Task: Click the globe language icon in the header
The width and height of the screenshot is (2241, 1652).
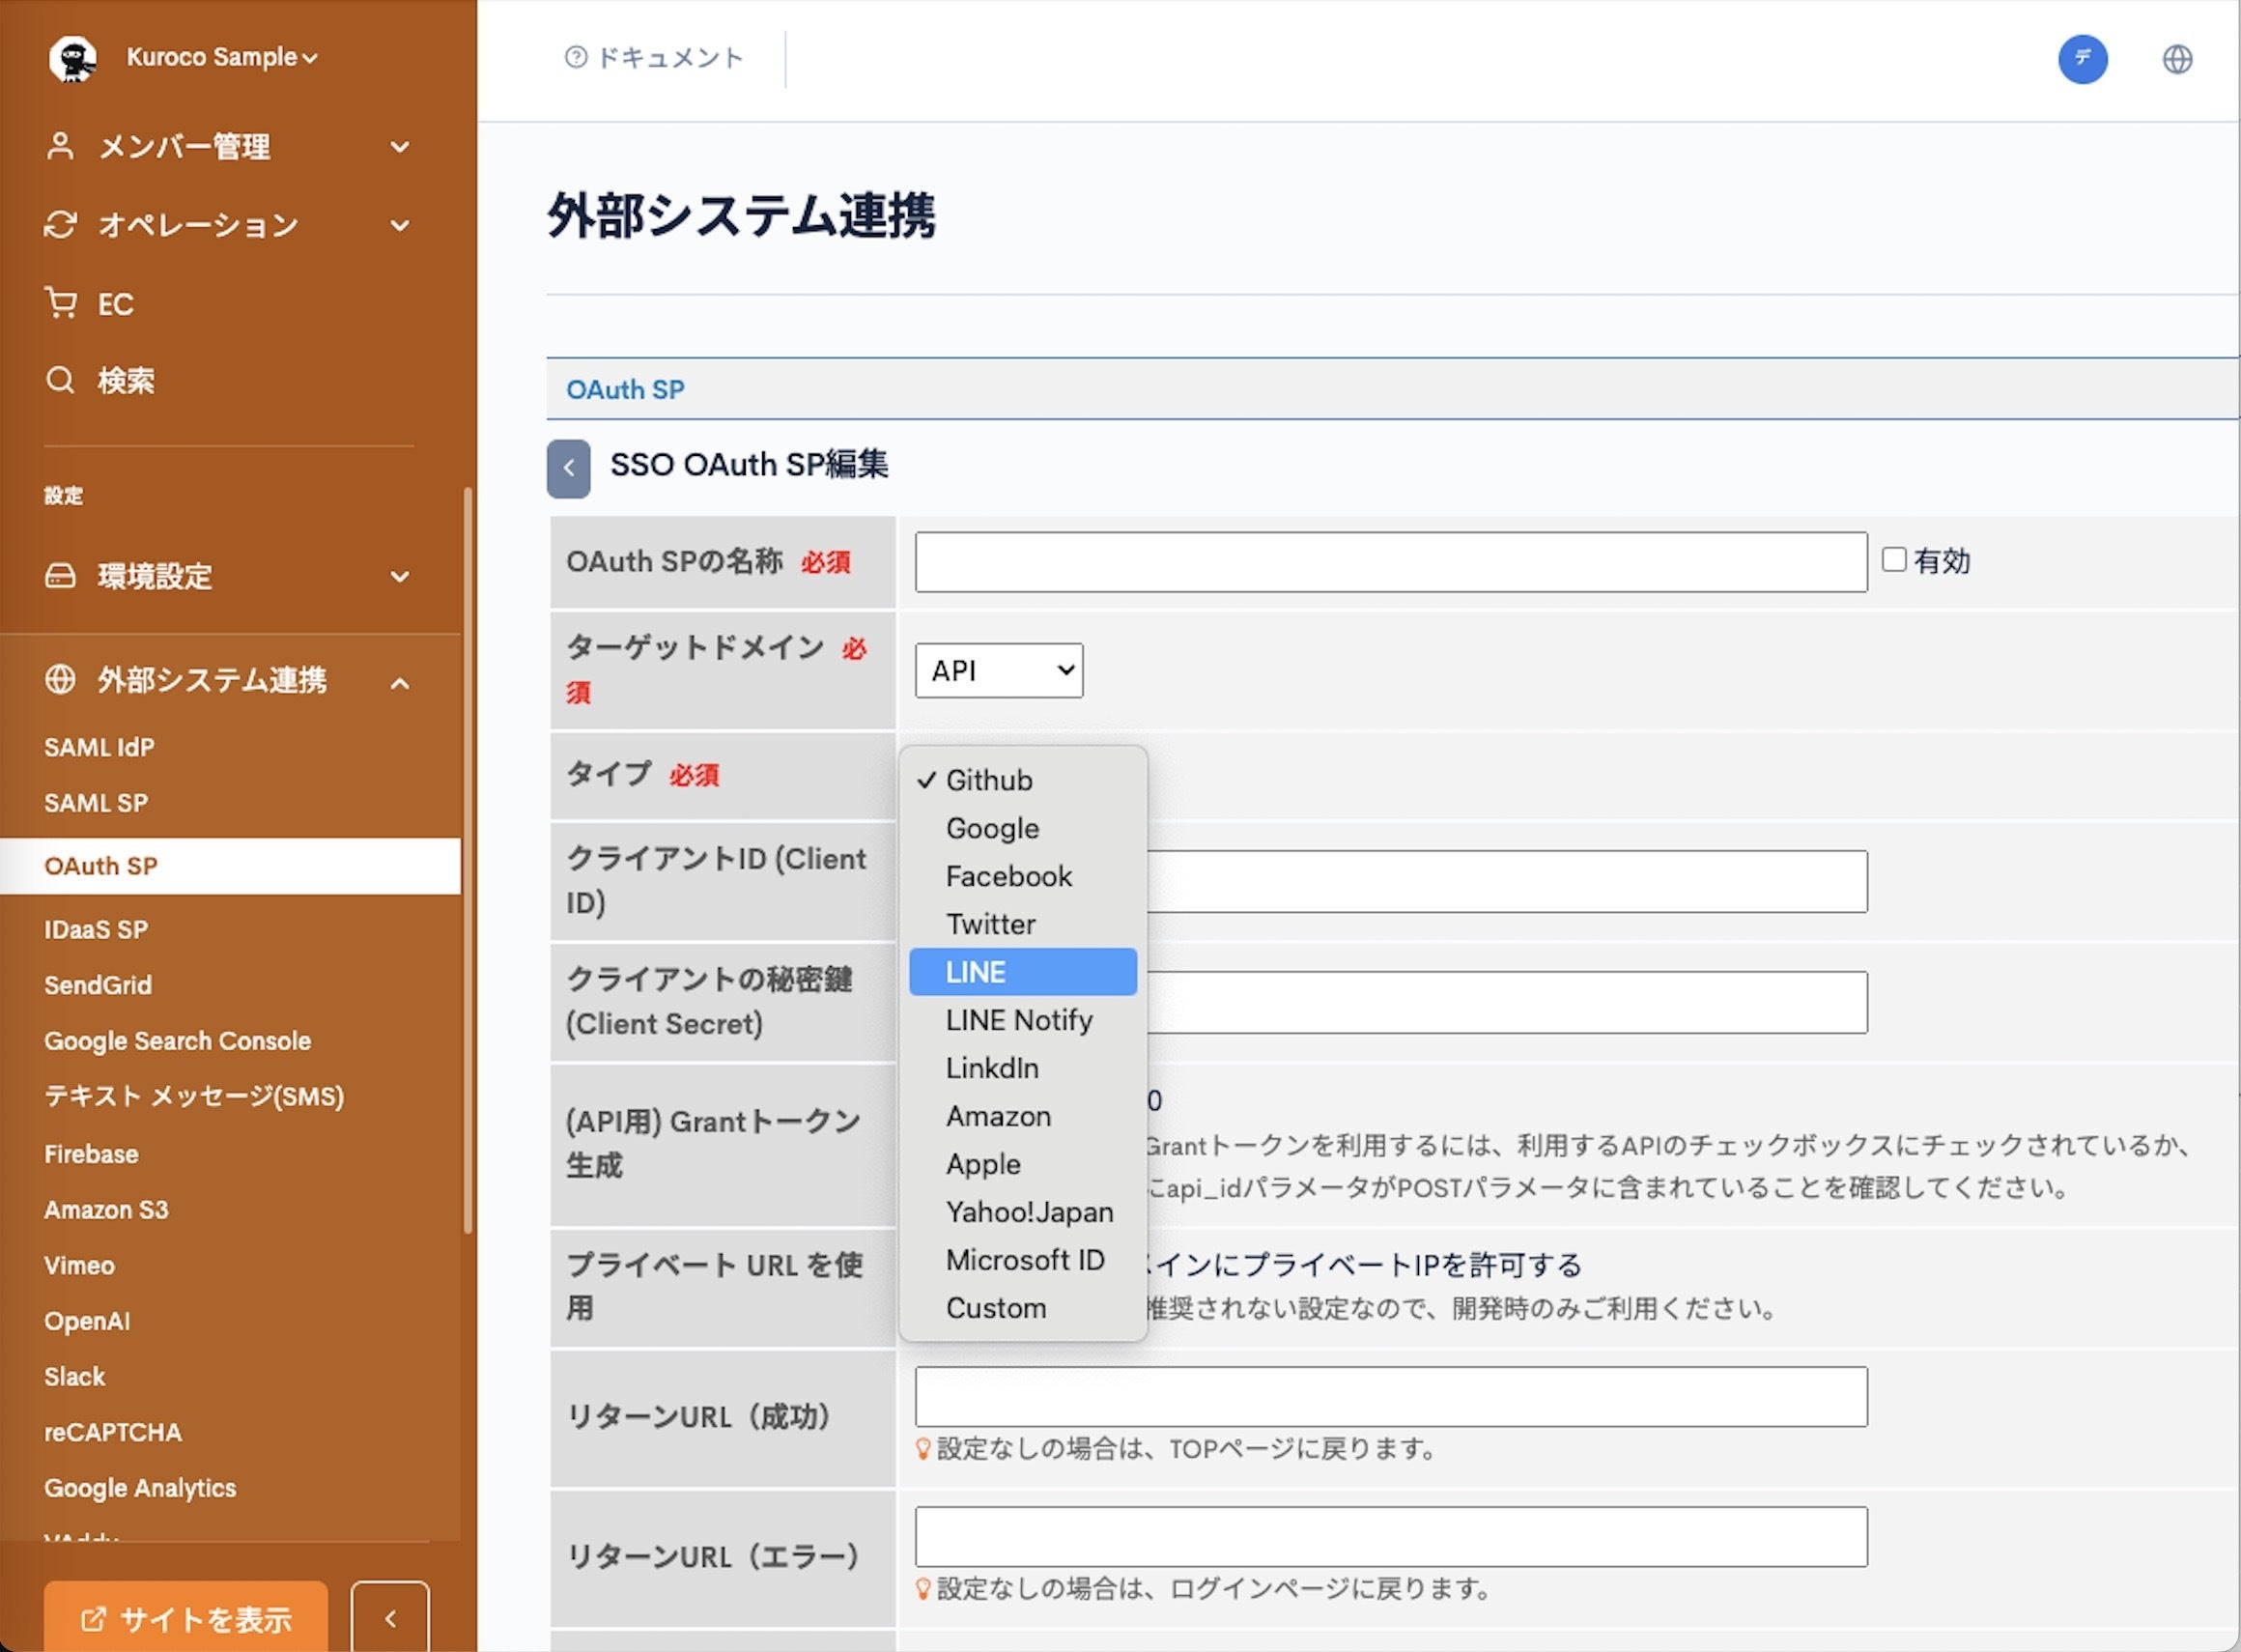Action: [2177, 60]
